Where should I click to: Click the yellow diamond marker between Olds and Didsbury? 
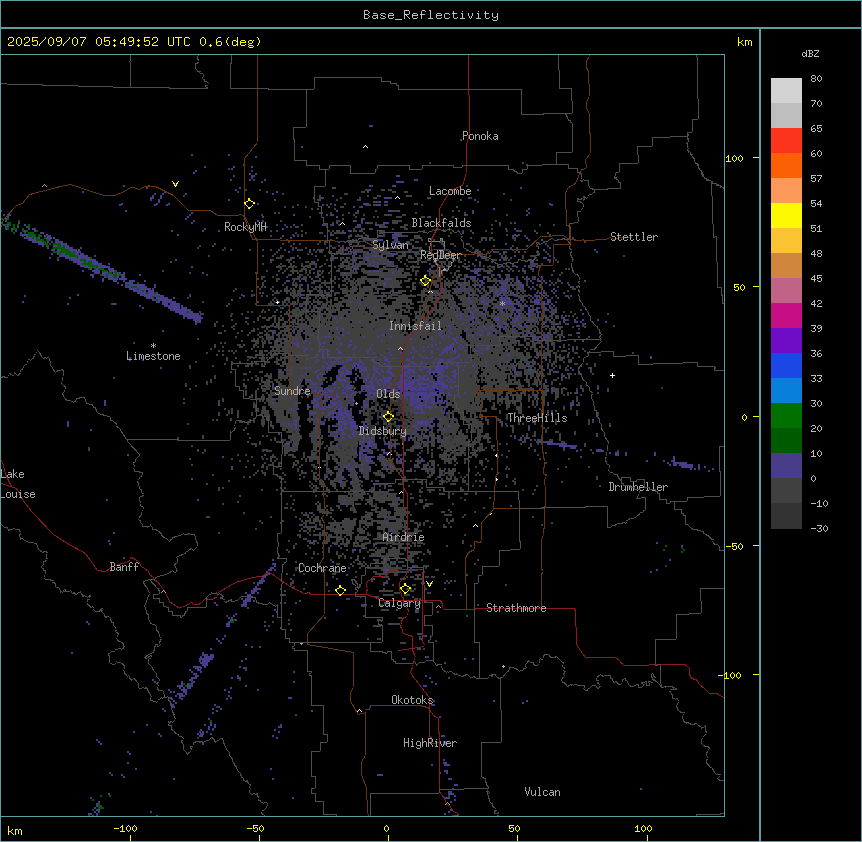coord(388,417)
